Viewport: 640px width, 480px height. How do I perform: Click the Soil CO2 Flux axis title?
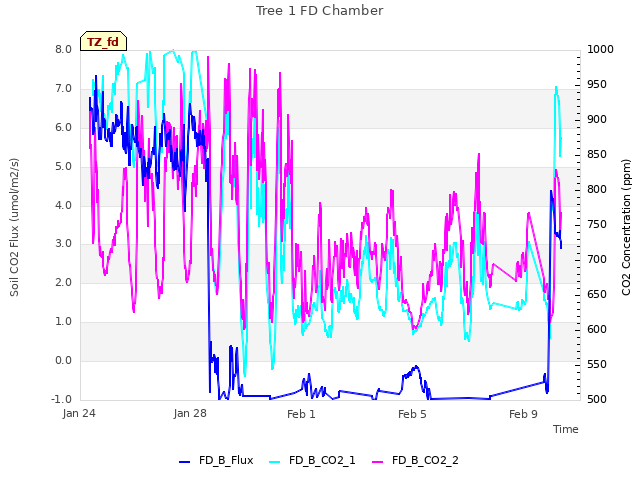14,227
